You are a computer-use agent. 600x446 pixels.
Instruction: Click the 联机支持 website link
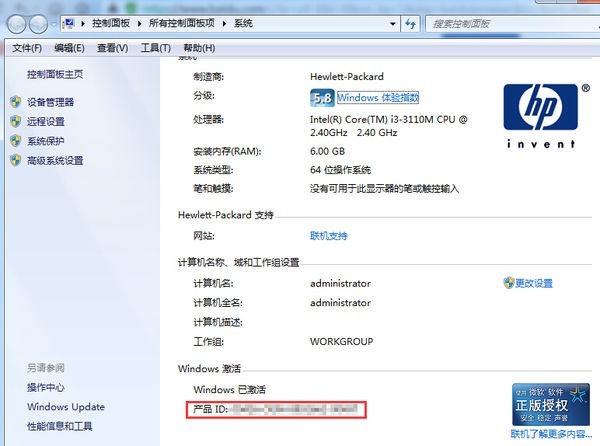[329, 236]
